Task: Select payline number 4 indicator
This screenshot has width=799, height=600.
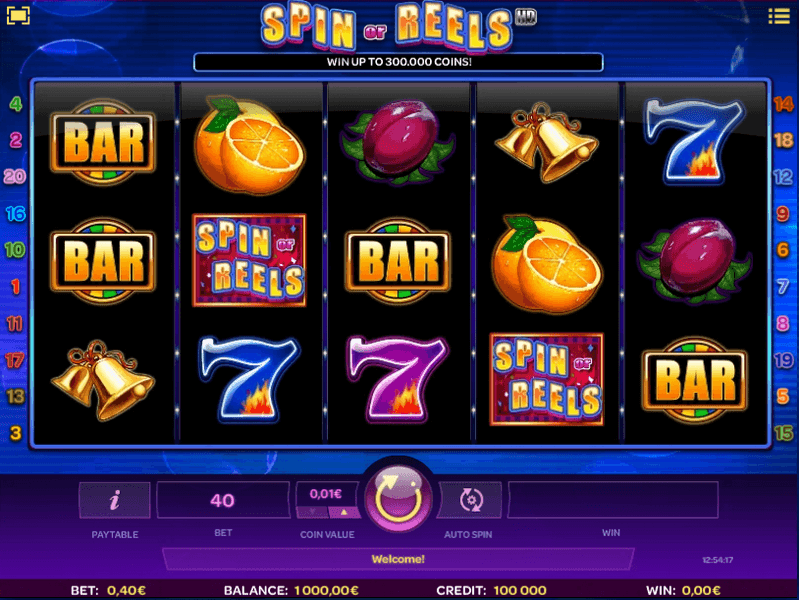Action: click(16, 104)
